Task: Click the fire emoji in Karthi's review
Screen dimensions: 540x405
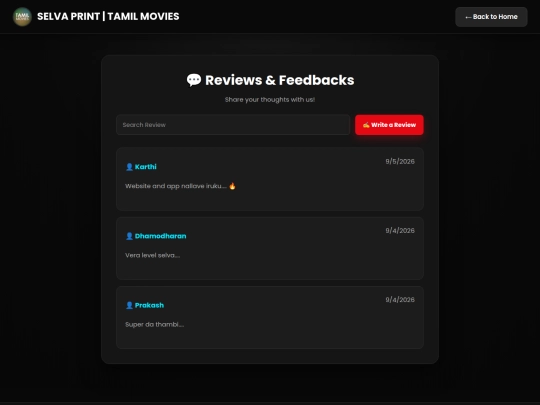Action: tap(232, 186)
